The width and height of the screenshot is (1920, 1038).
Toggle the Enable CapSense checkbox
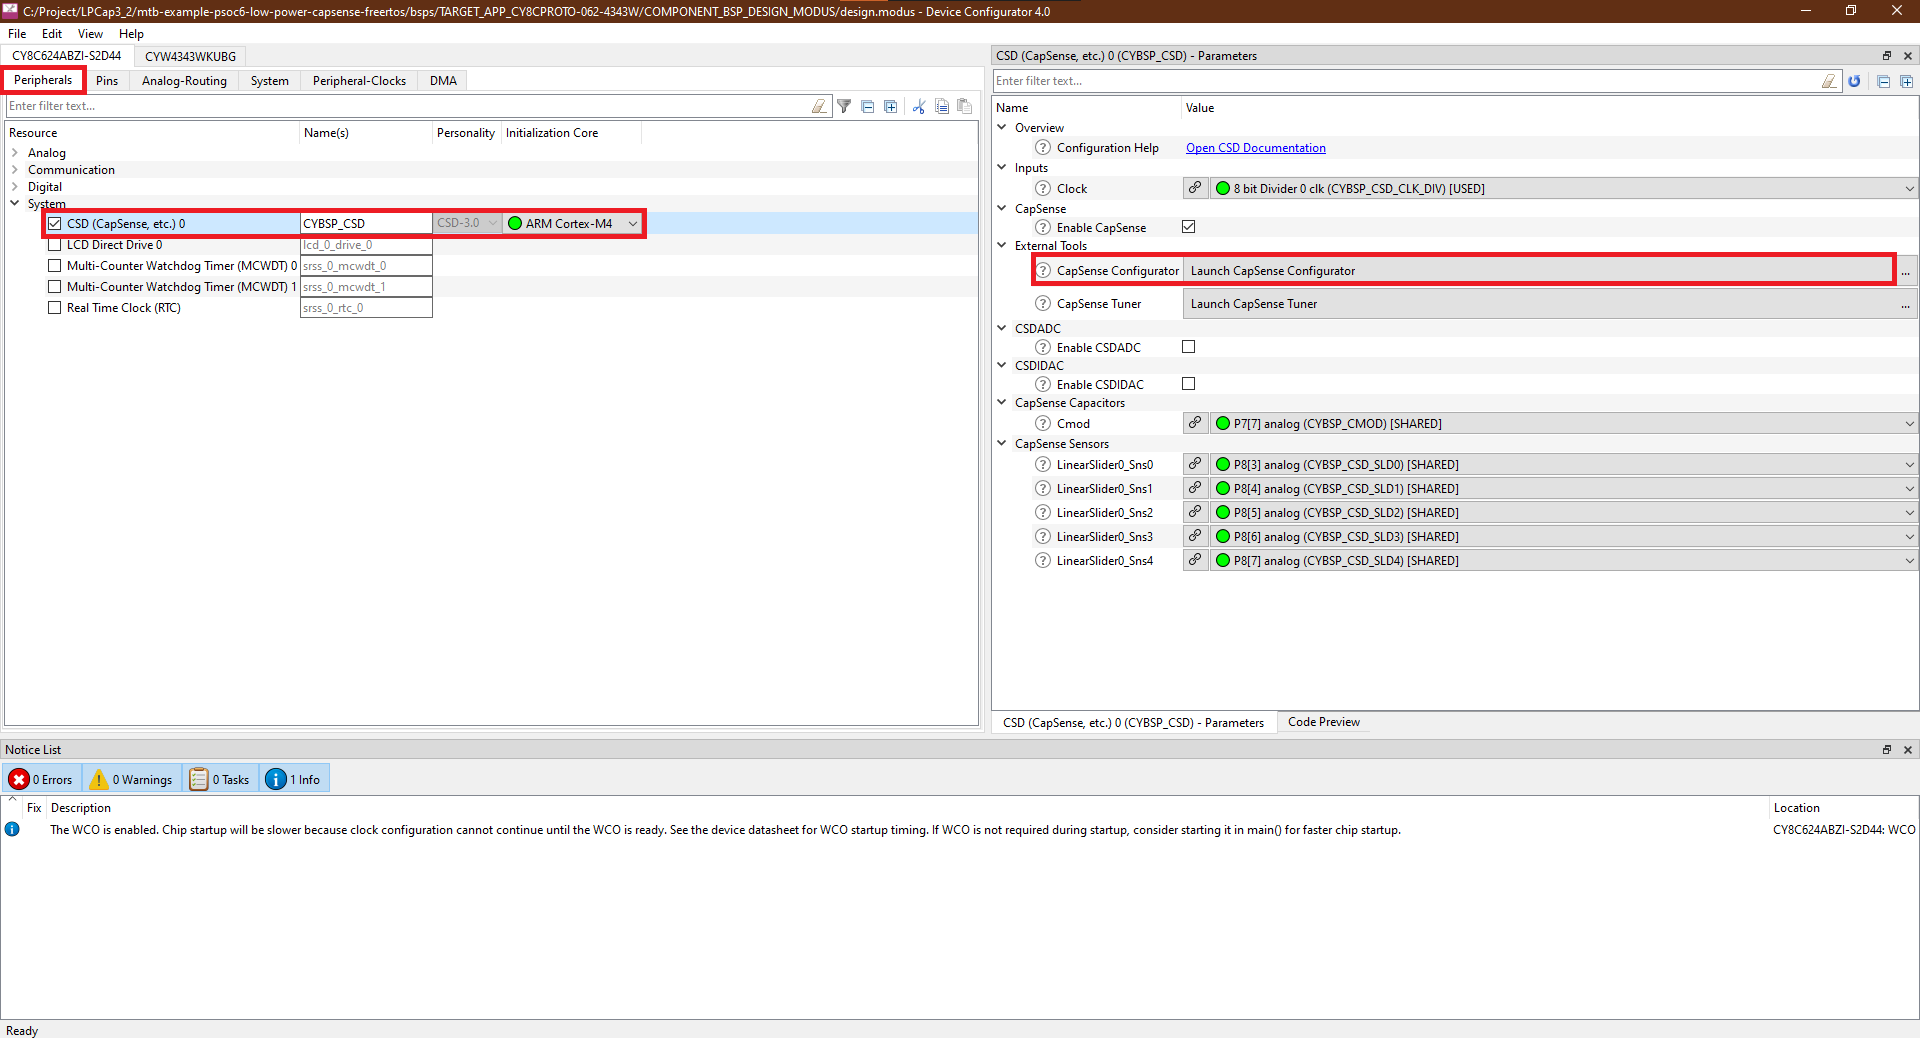click(1189, 227)
